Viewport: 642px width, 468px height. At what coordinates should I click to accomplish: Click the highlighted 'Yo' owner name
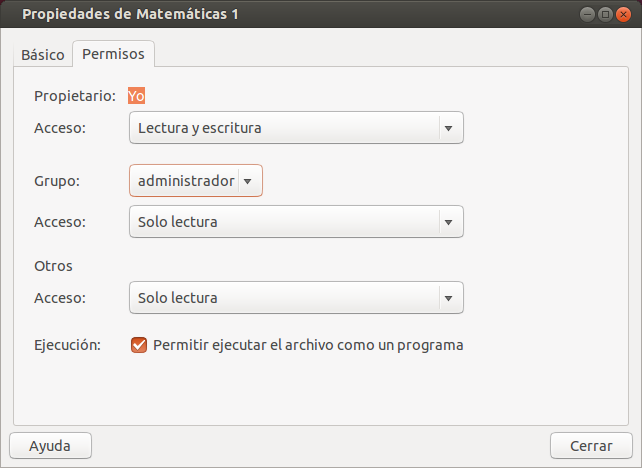click(136, 96)
